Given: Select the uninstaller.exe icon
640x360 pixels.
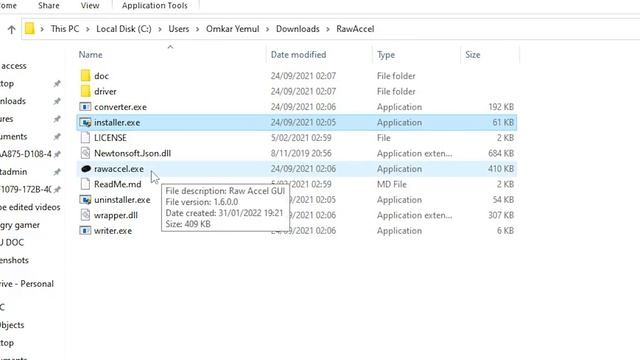Looking at the screenshot, I should coord(85,200).
